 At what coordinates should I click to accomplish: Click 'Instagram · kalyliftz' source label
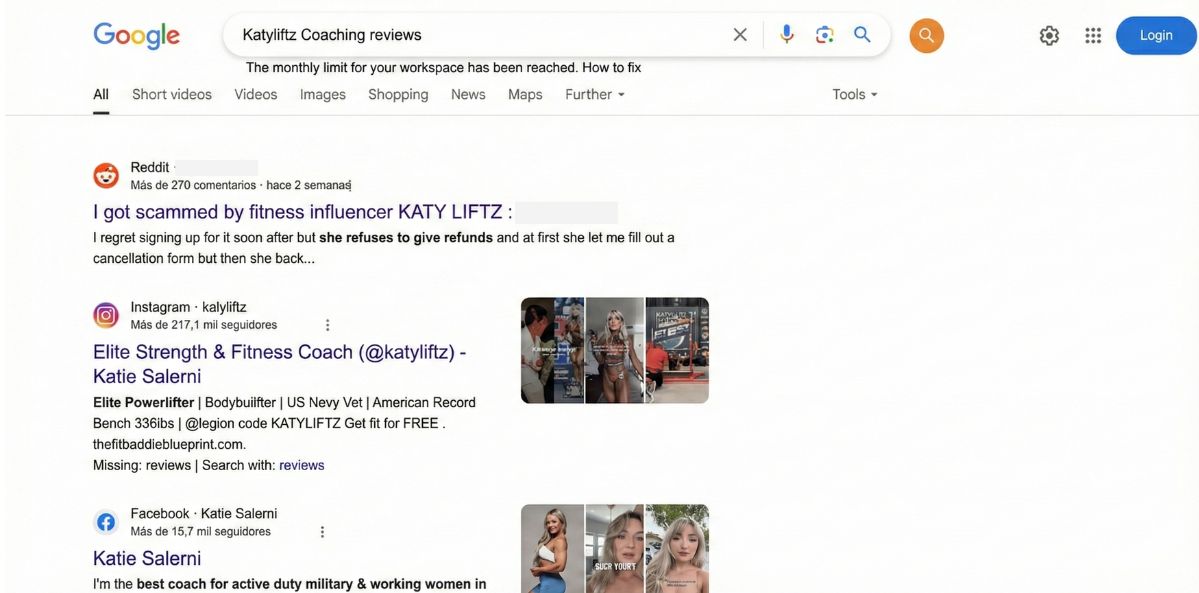tap(189, 307)
